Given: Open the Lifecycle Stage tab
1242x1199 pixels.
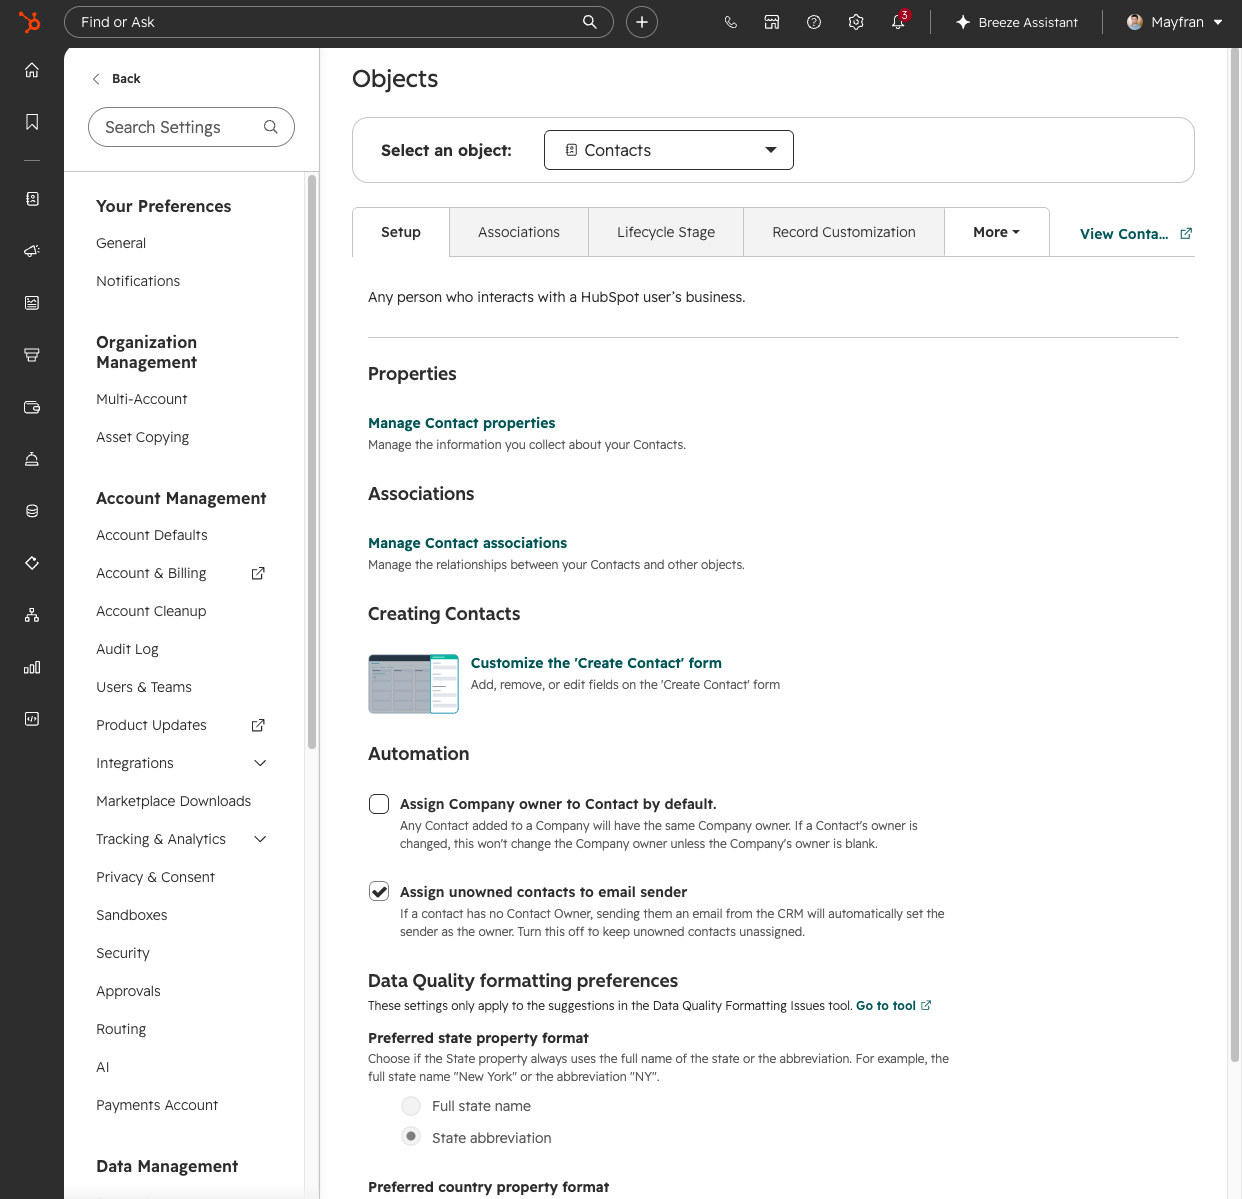Looking at the screenshot, I should tap(666, 232).
